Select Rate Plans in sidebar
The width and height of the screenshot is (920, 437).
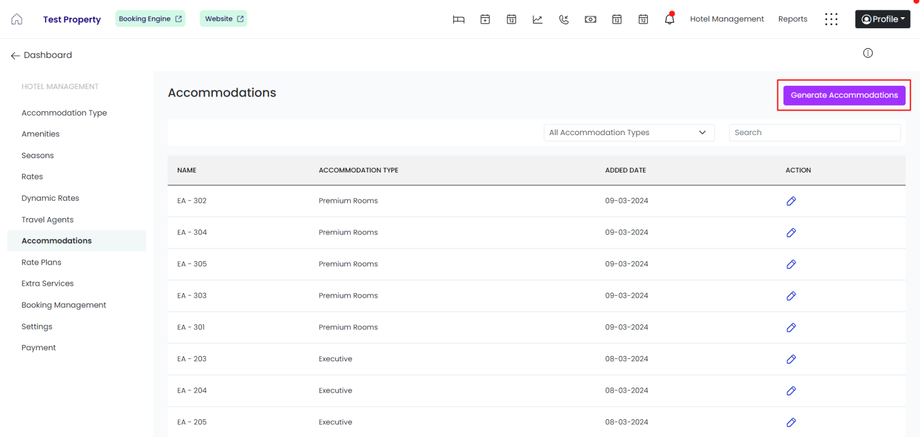41,262
